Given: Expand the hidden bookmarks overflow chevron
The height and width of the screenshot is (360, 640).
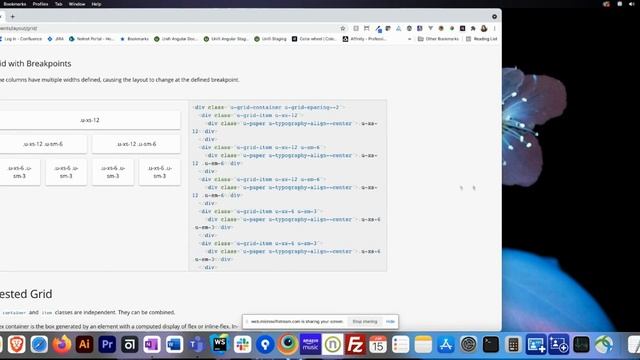Looking at the screenshot, I should pyautogui.click(x=409, y=39).
